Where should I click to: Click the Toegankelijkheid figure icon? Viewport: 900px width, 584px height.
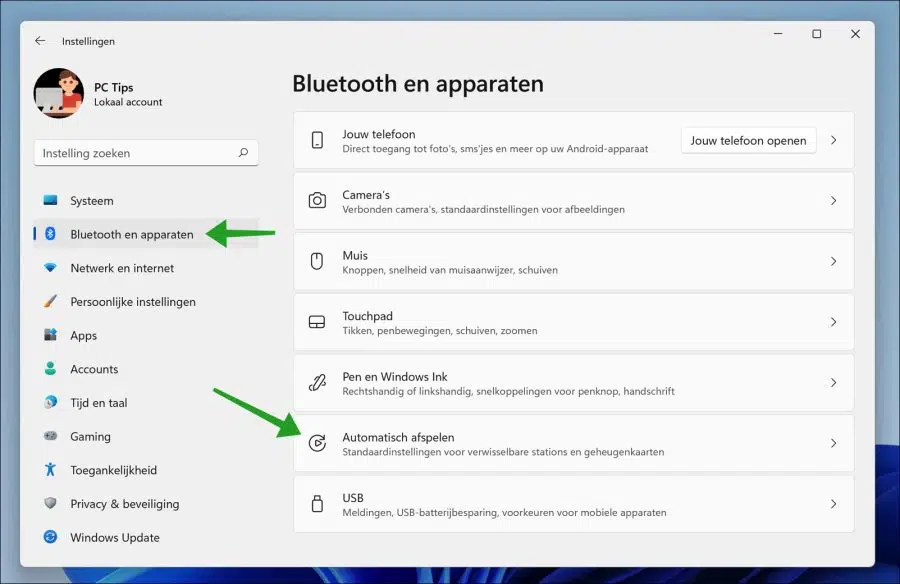51,470
